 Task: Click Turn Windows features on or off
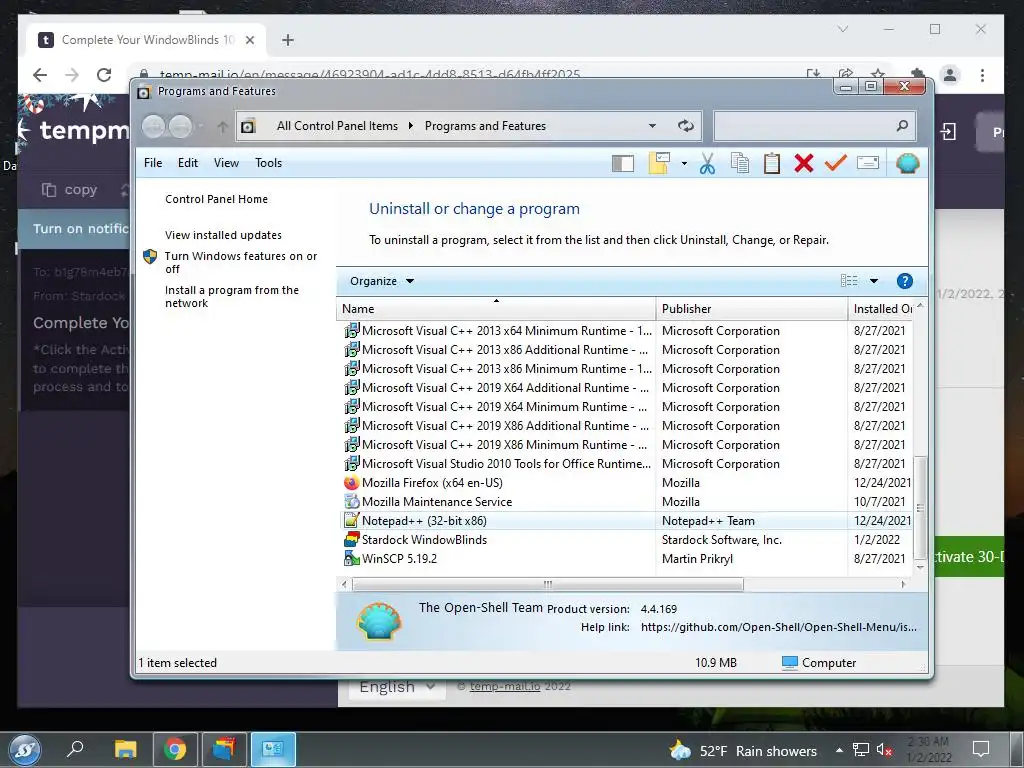(x=240, y=263)
